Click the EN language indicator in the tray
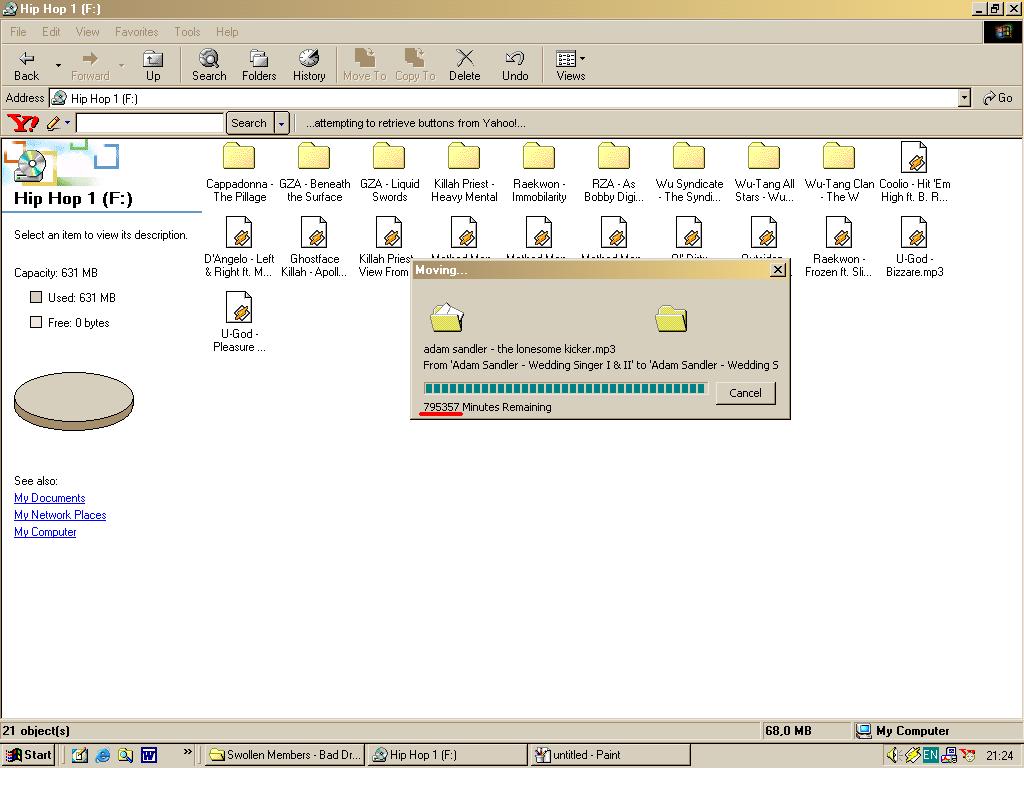 (930, 755)
